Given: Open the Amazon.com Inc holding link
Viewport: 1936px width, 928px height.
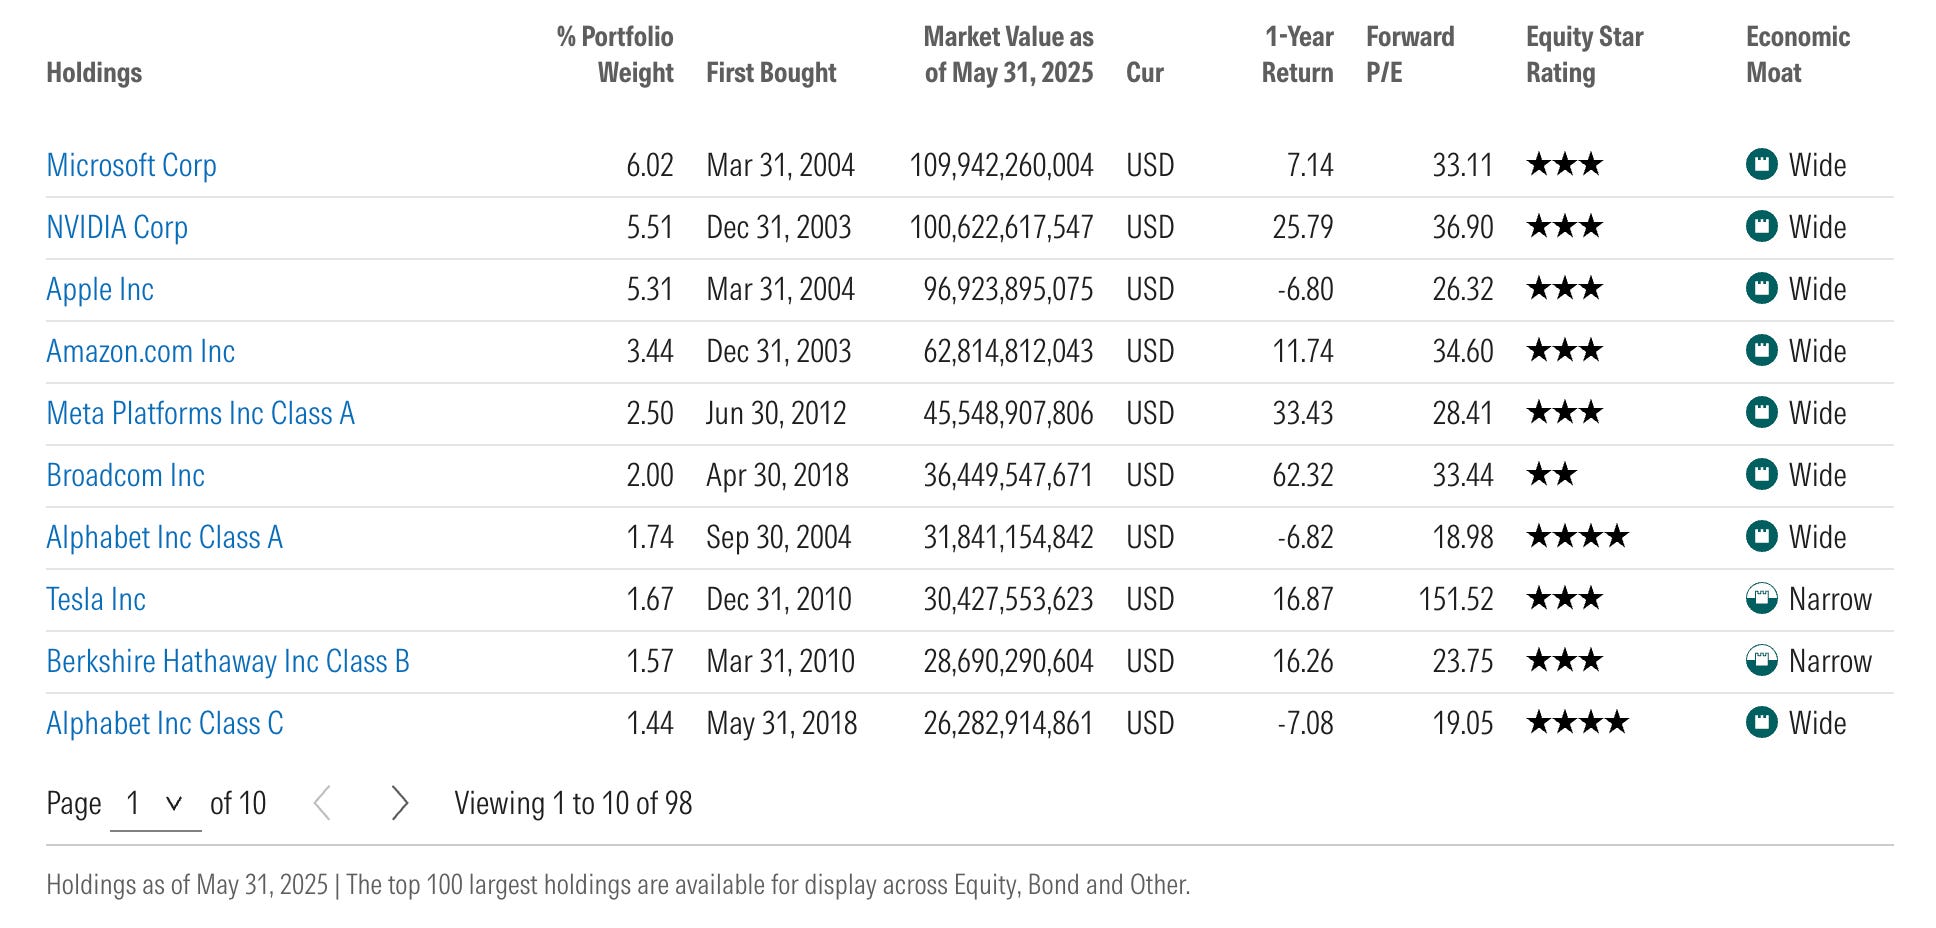Looking at the screenshot, I should (x=141, y=351).
